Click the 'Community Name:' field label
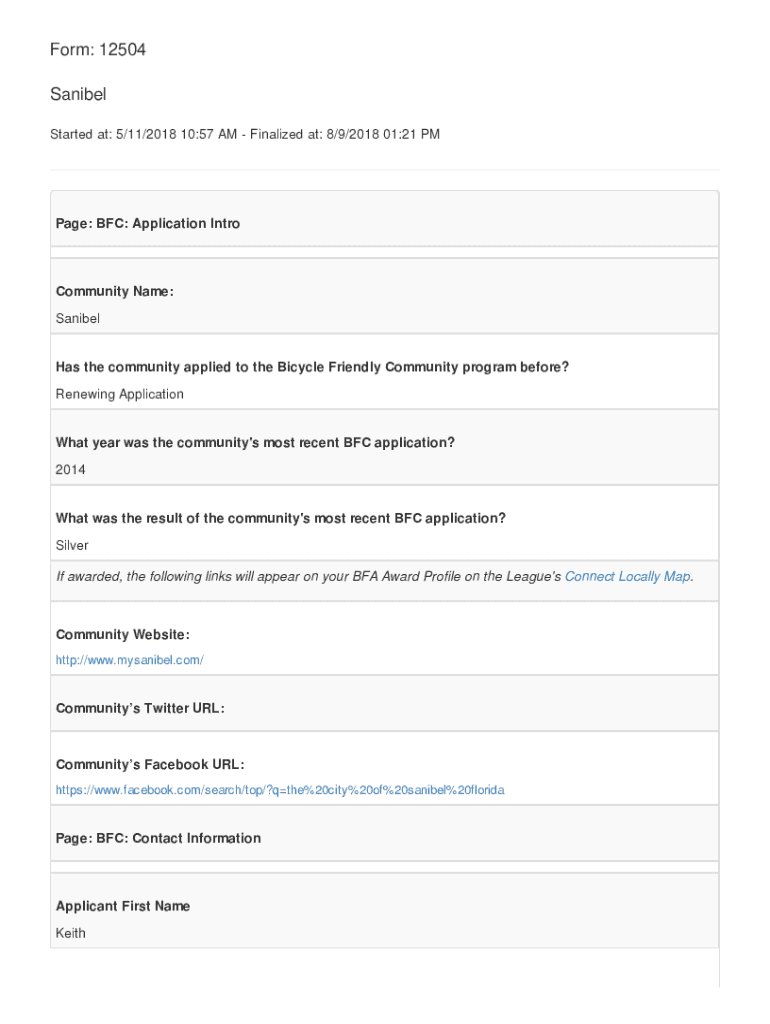This screenshot has height=1024, width=770. tap(115, 291)
